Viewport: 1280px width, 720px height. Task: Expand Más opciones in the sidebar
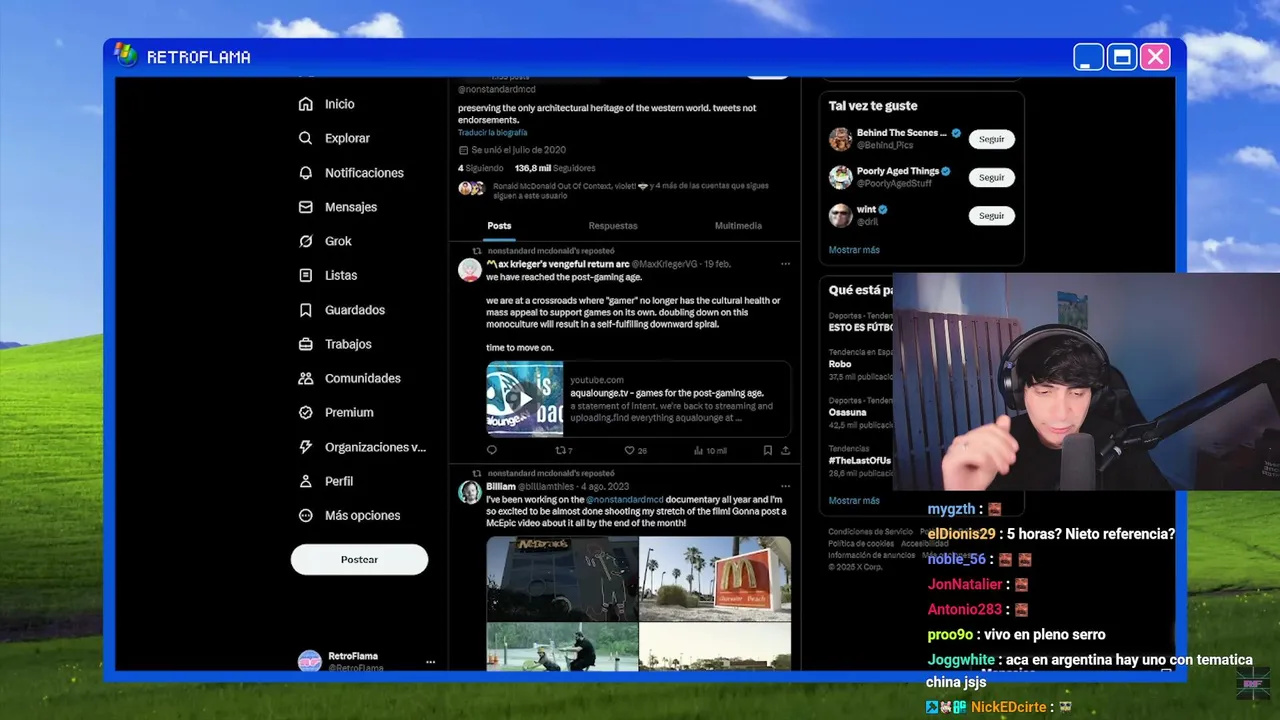point(349,515)
